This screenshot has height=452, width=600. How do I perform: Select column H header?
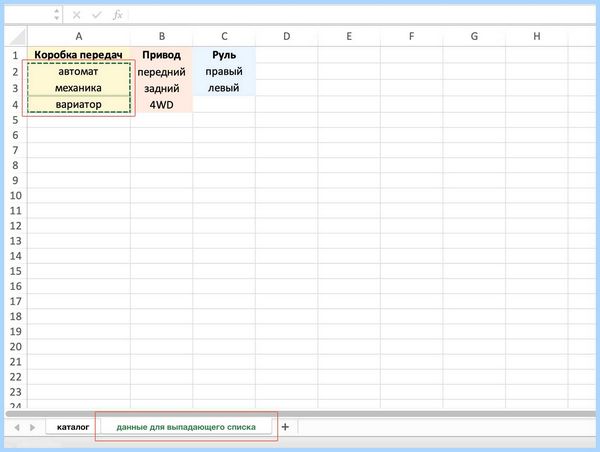click(x=537, y=36)
